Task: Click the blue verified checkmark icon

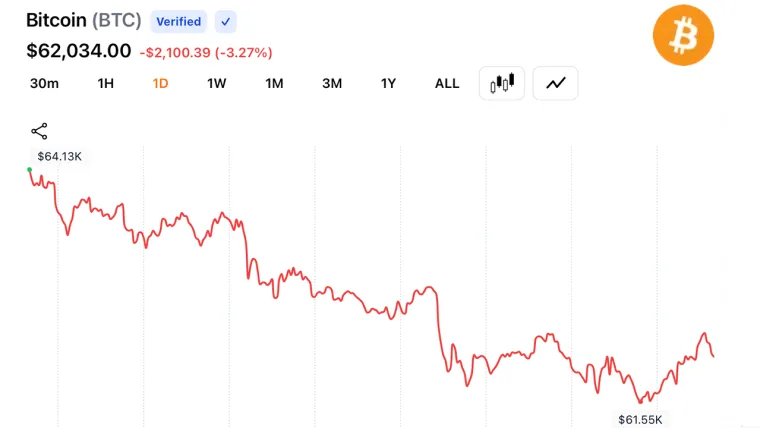Action: click(x=225, y=22)
